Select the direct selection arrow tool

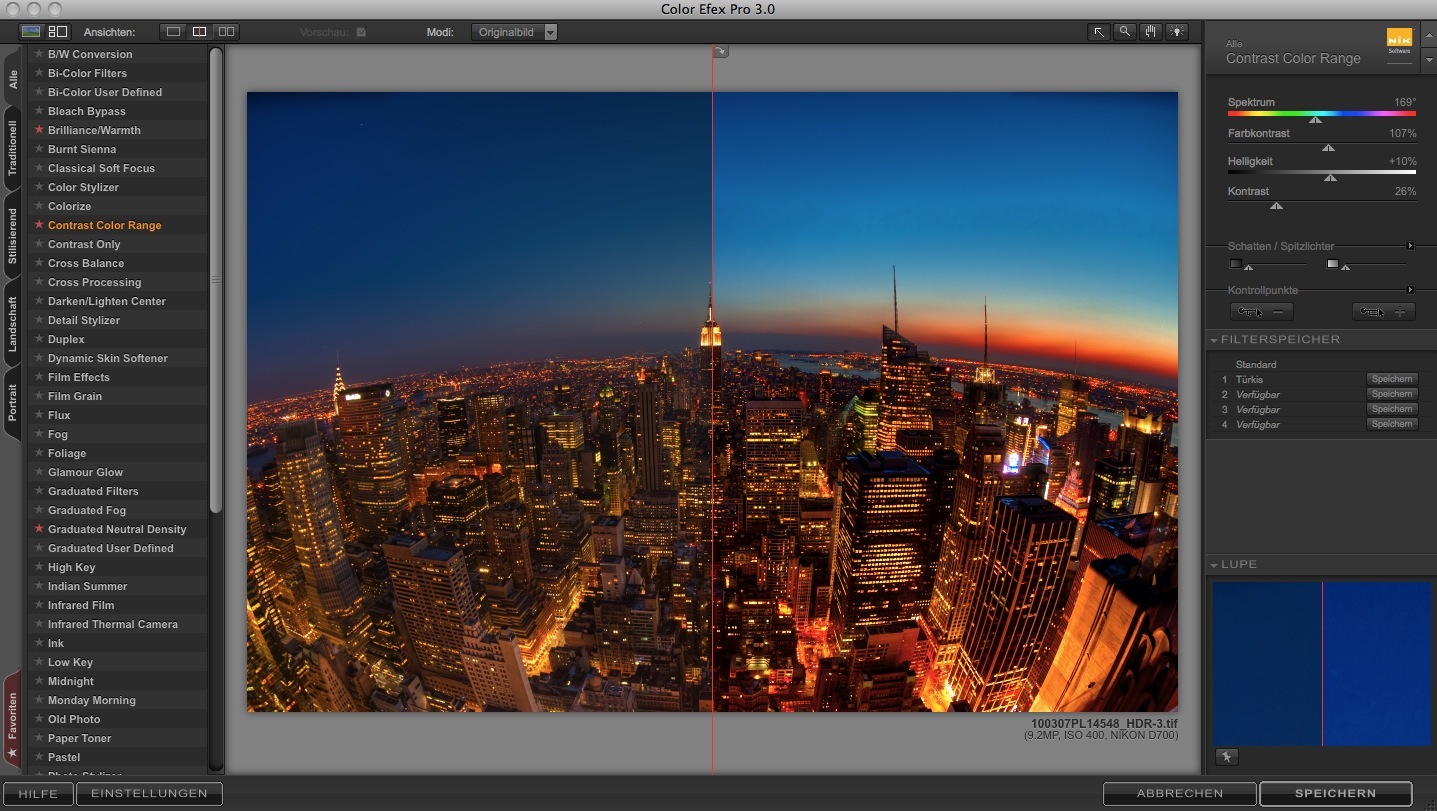coord(1099,31)
